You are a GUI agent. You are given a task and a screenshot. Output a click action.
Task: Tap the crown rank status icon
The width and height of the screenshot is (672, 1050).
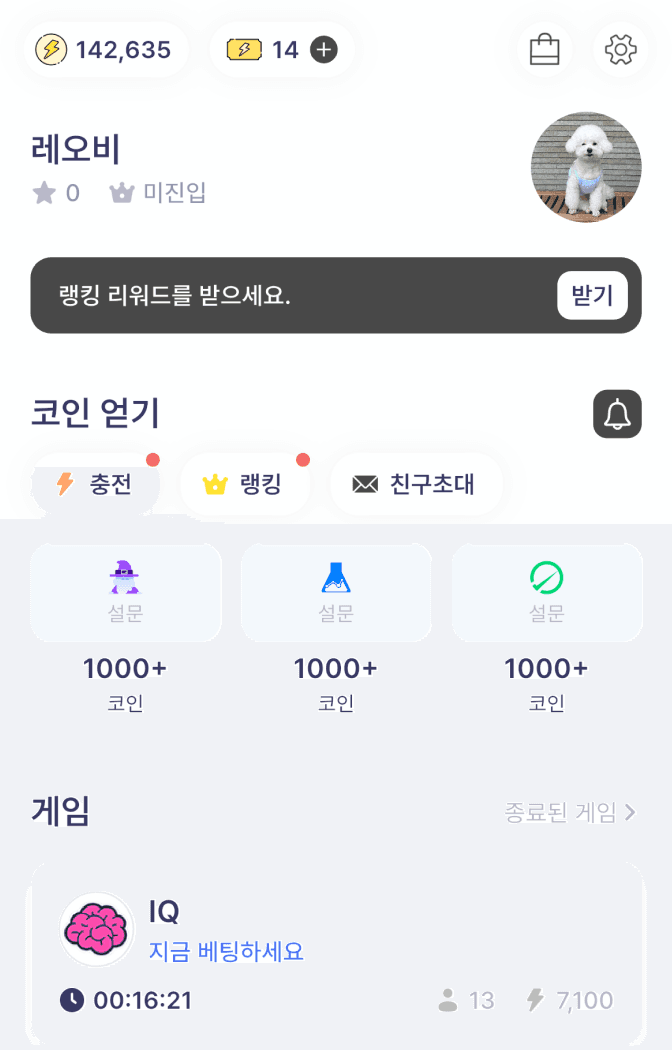pos(122,193)
